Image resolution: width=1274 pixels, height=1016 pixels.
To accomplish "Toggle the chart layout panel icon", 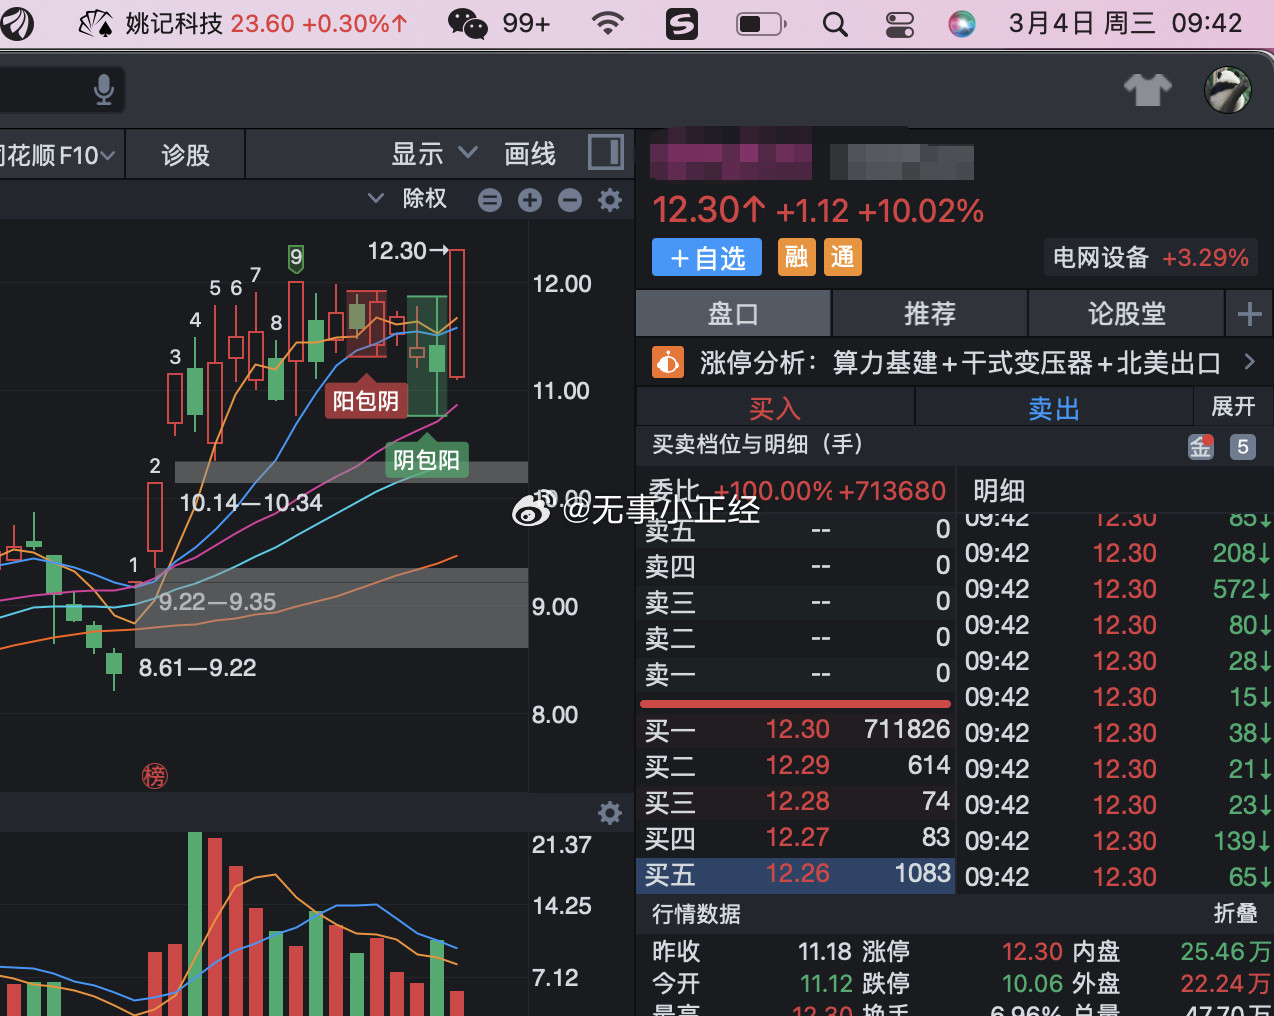I will pyautogui.click(x=605, y=152).
